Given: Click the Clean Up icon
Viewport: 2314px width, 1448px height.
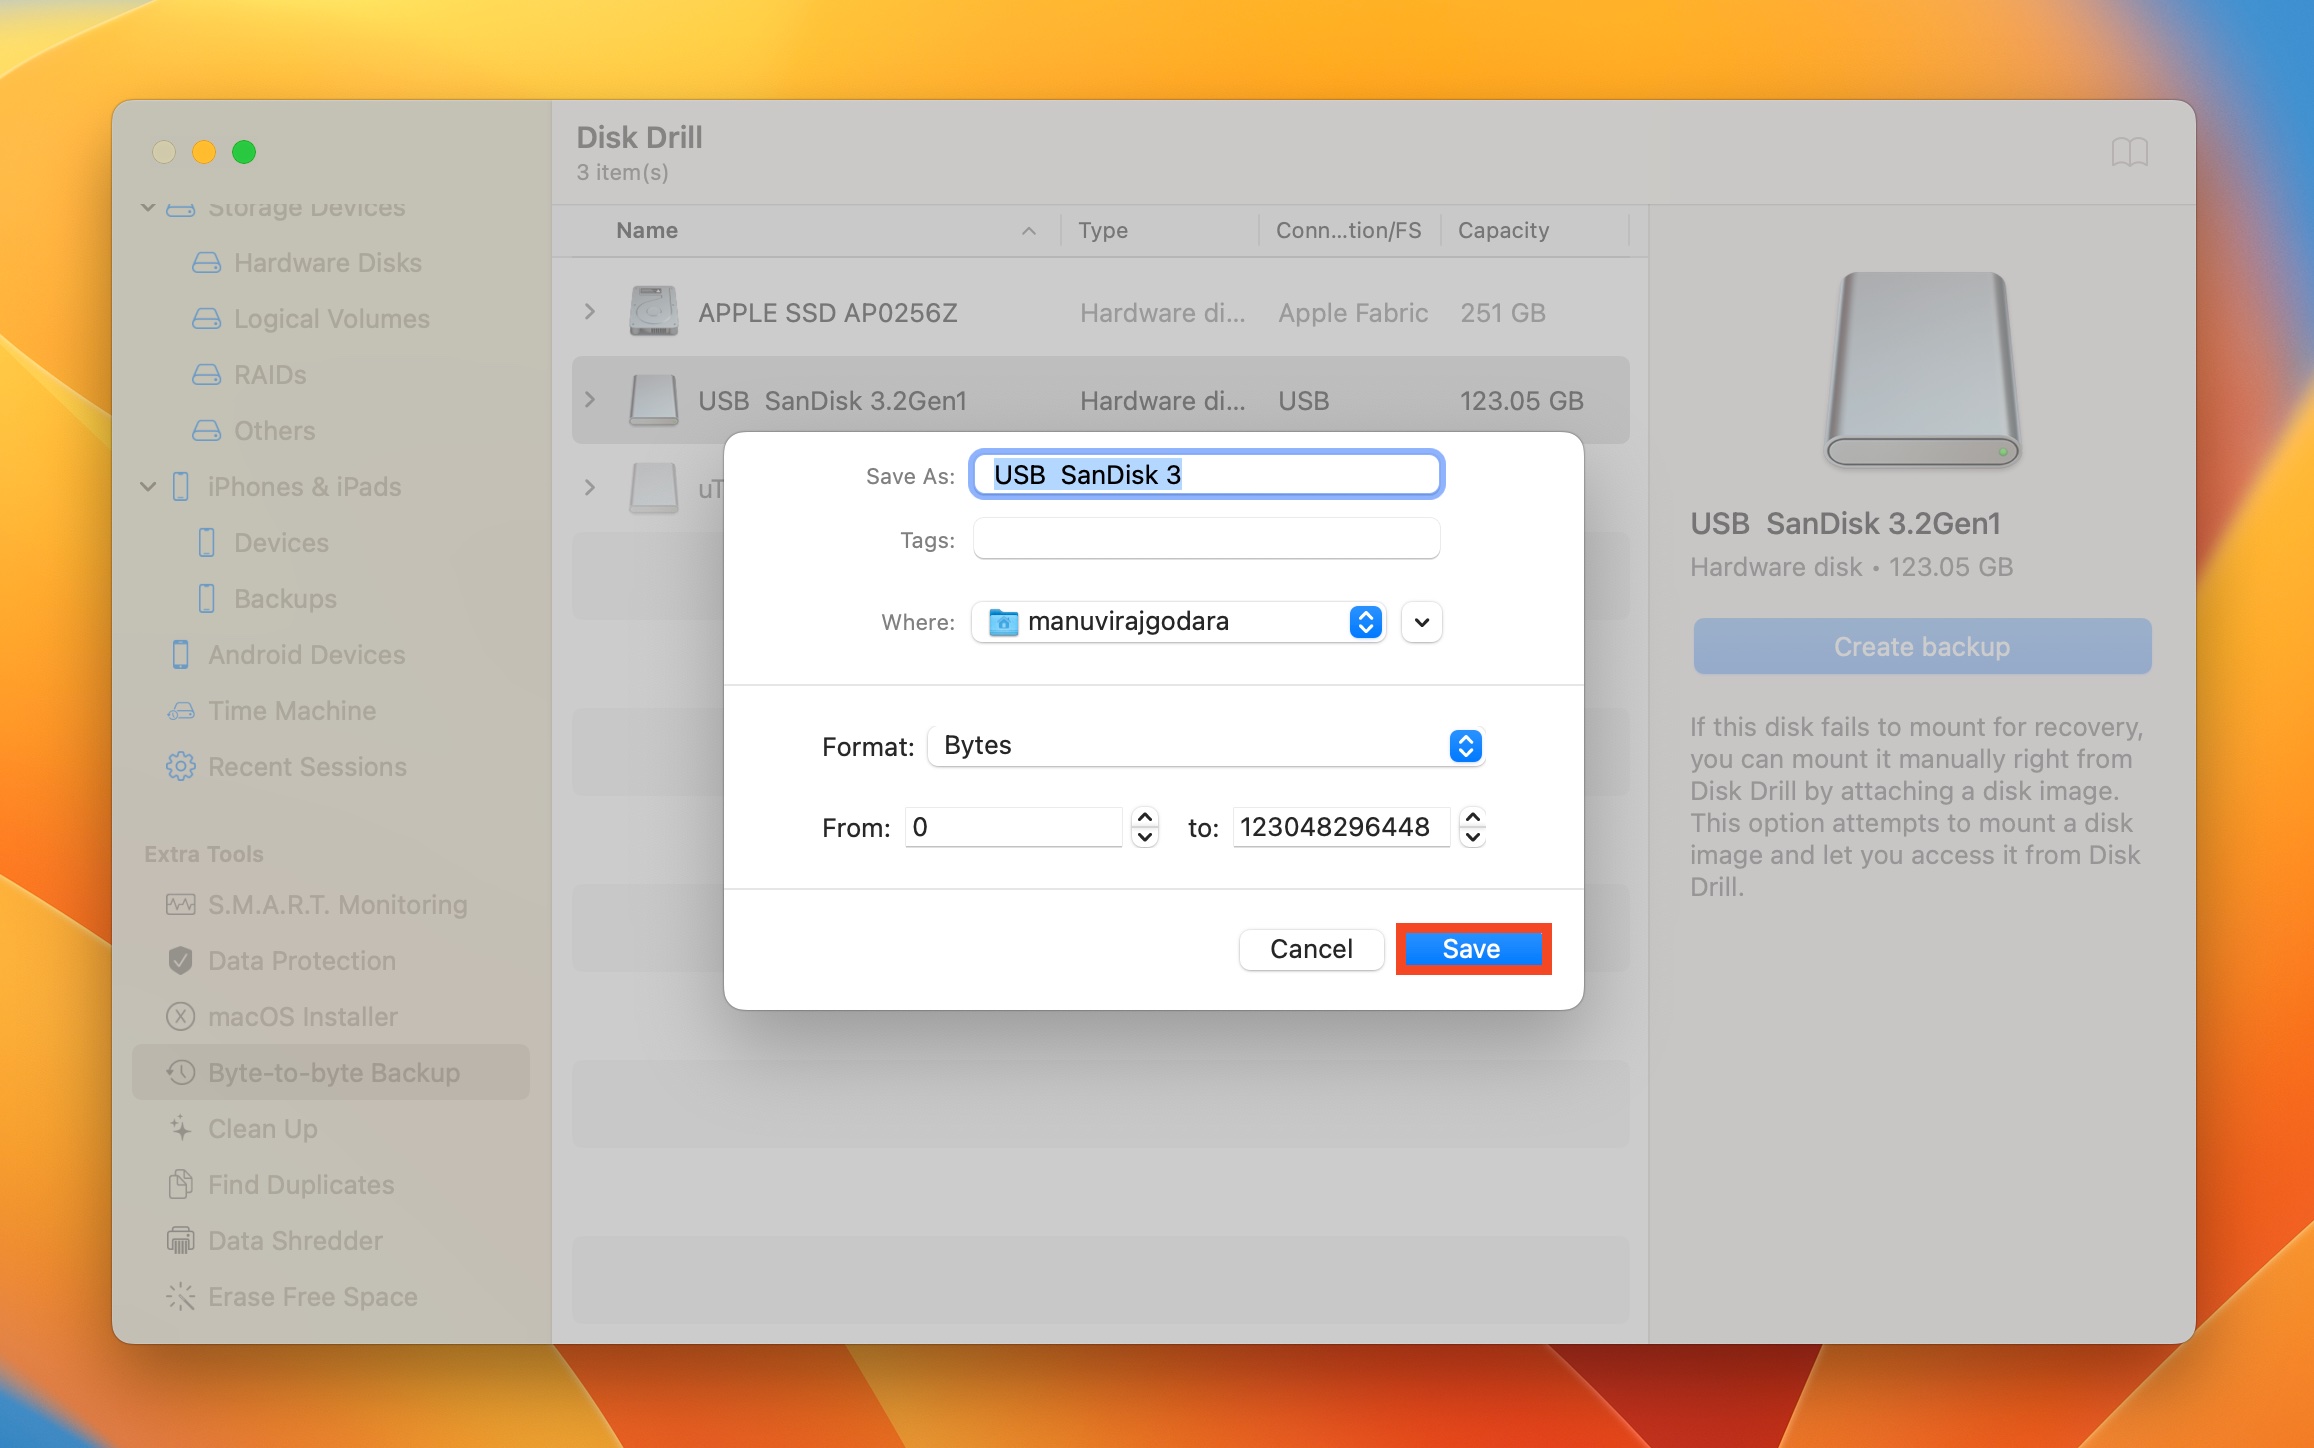Looking at the screenshot, I should point(180,1128).
